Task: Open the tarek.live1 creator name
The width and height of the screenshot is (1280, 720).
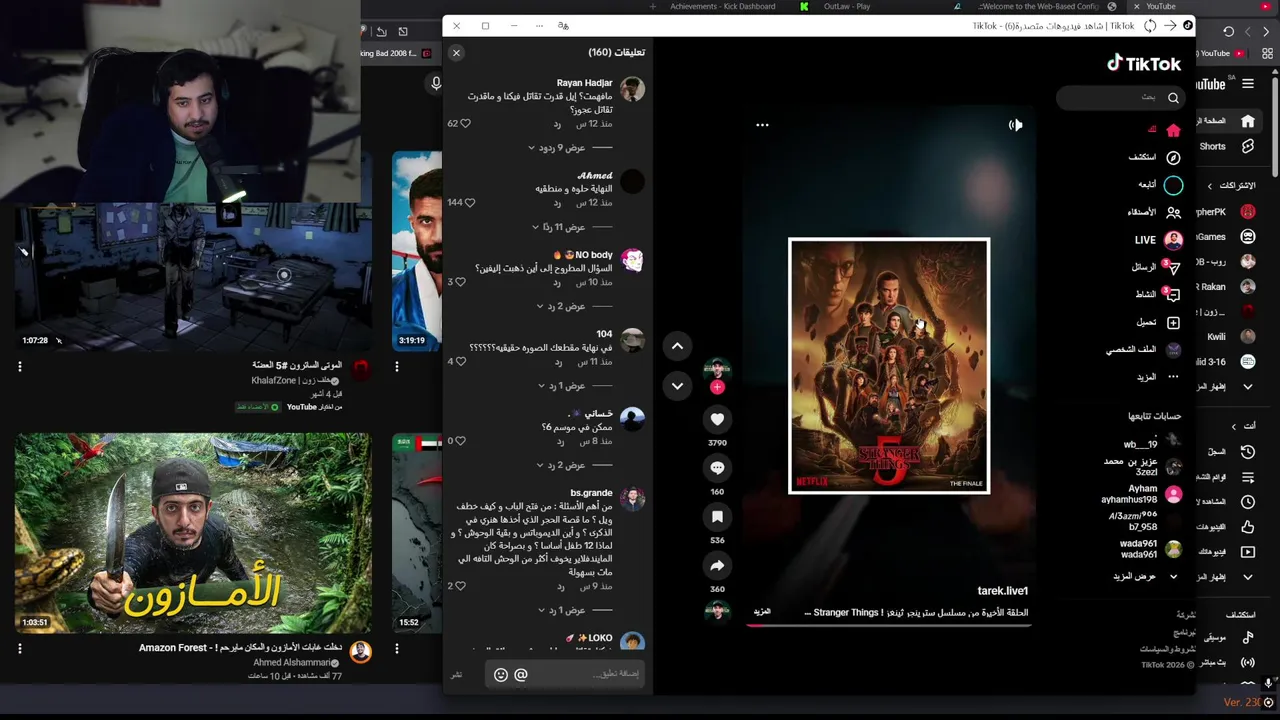Action: [x=1002, y=591]
